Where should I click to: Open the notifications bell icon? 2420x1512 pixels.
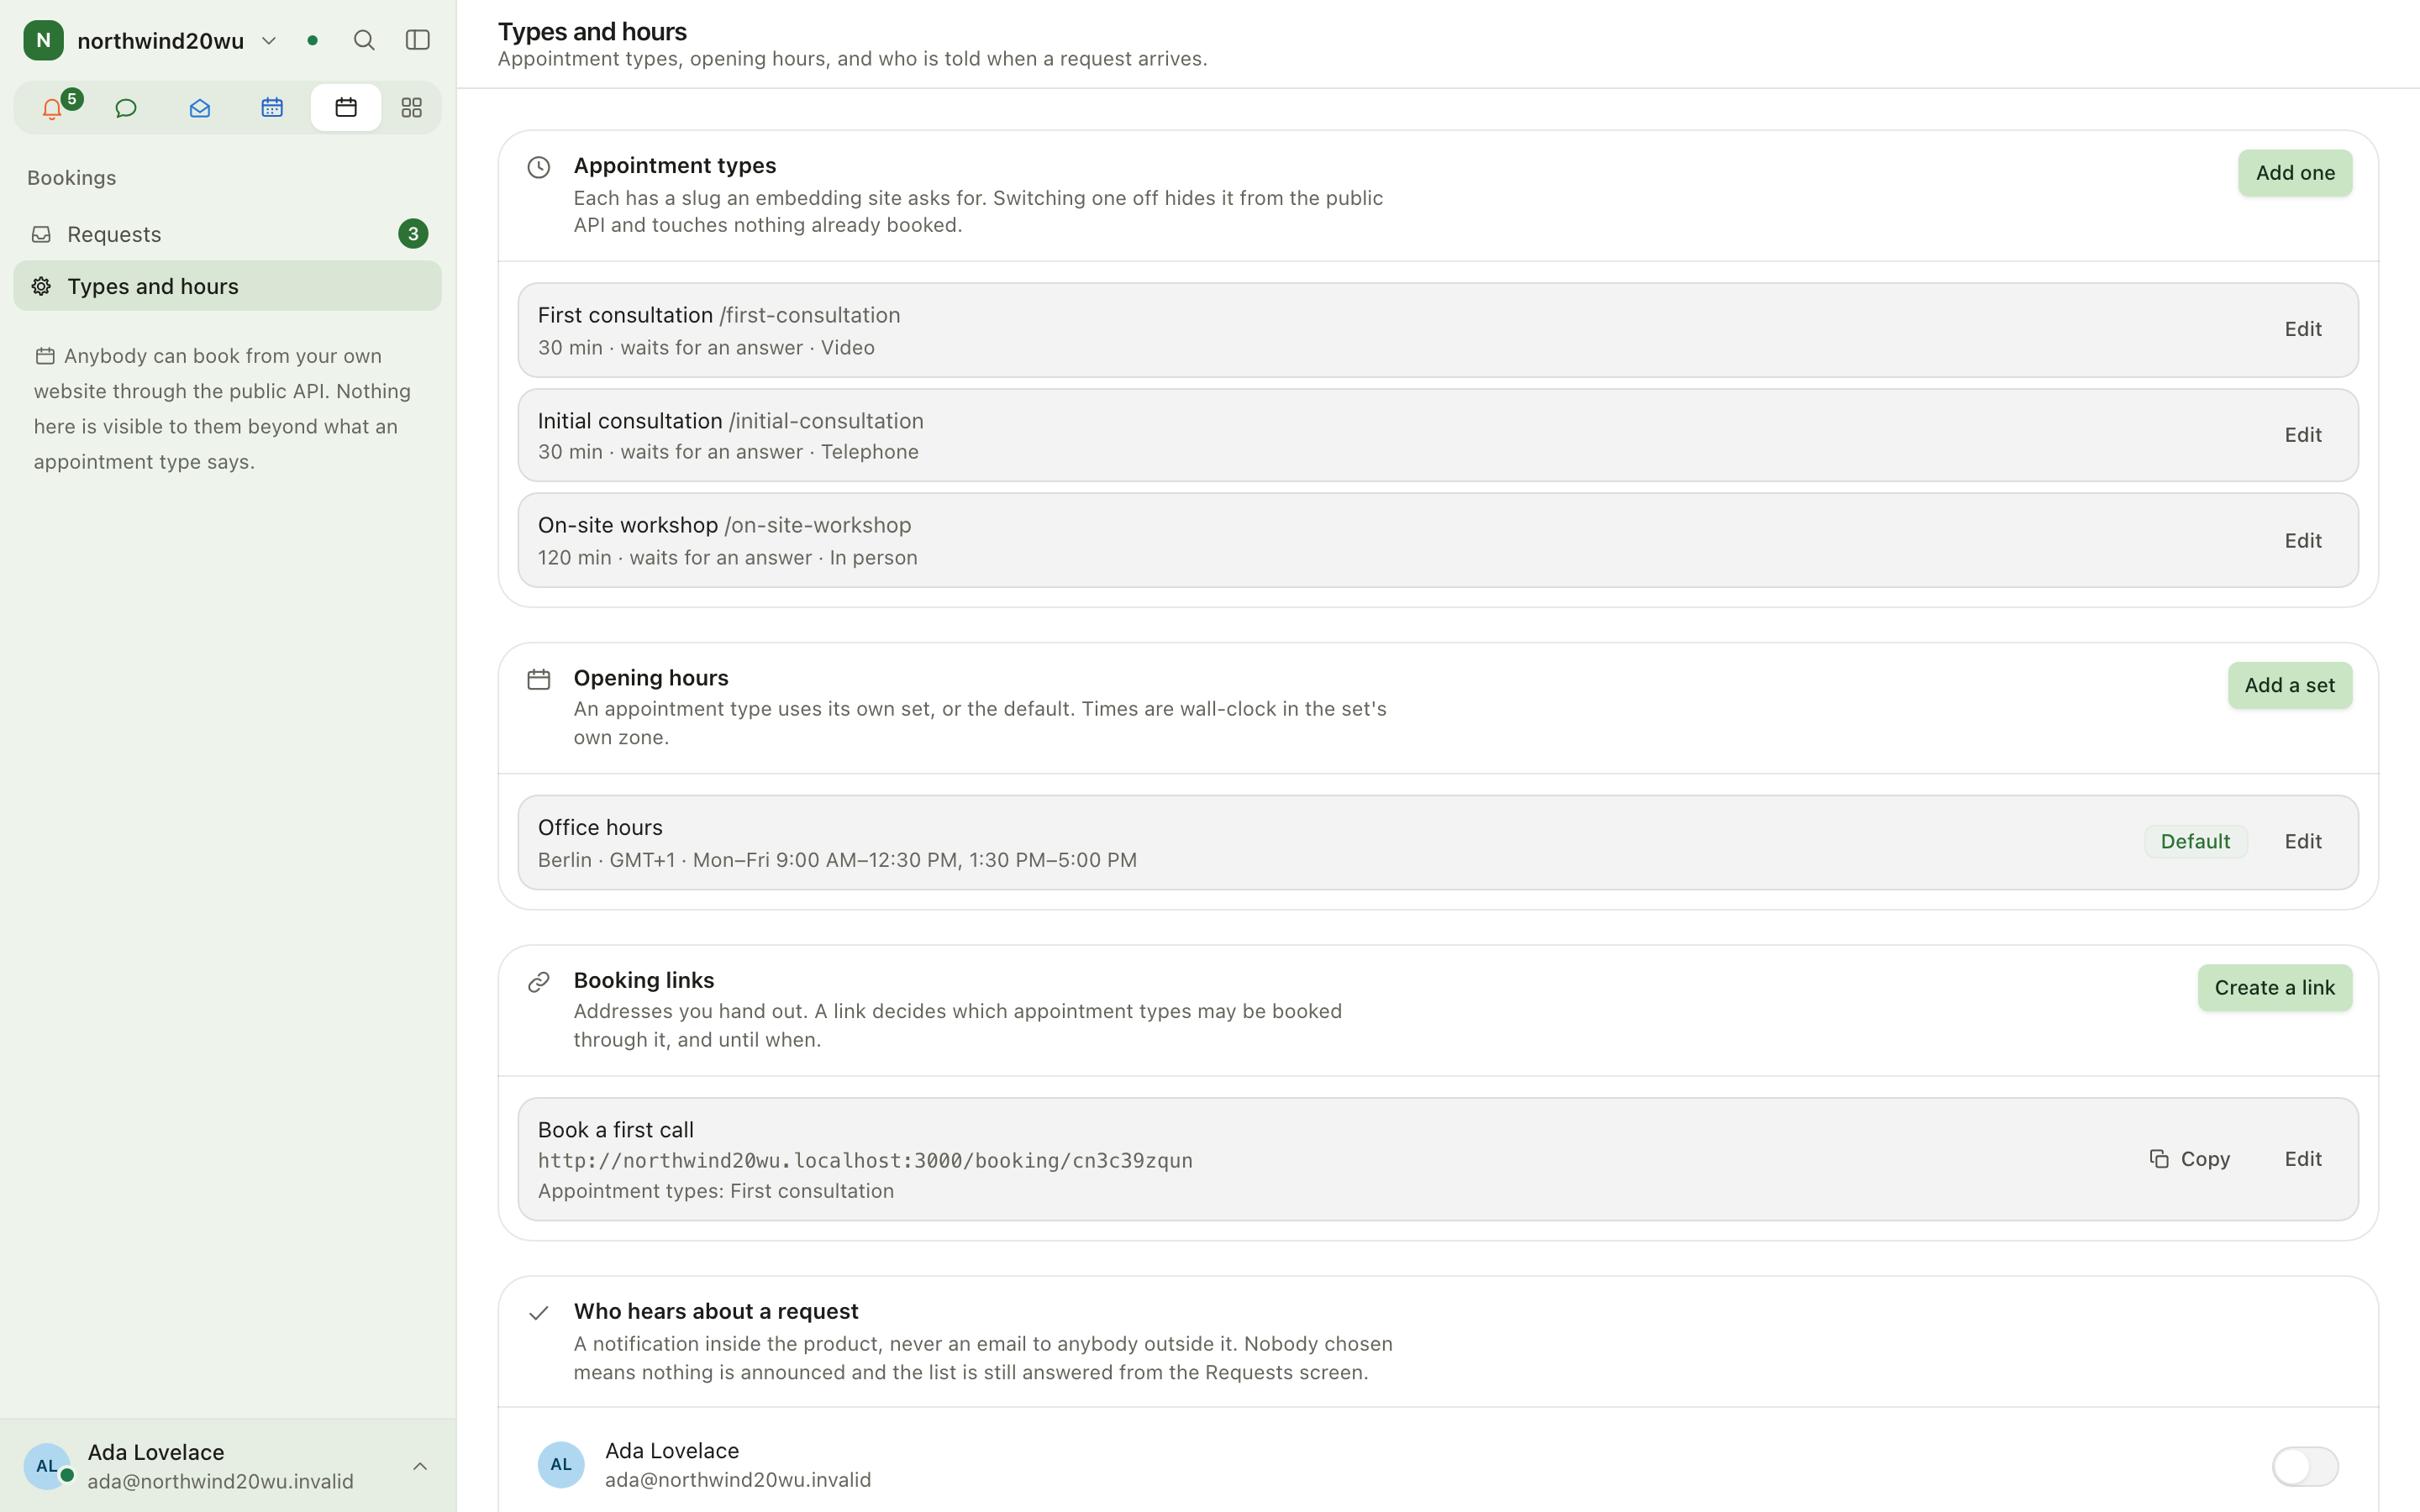coord(52,108)
